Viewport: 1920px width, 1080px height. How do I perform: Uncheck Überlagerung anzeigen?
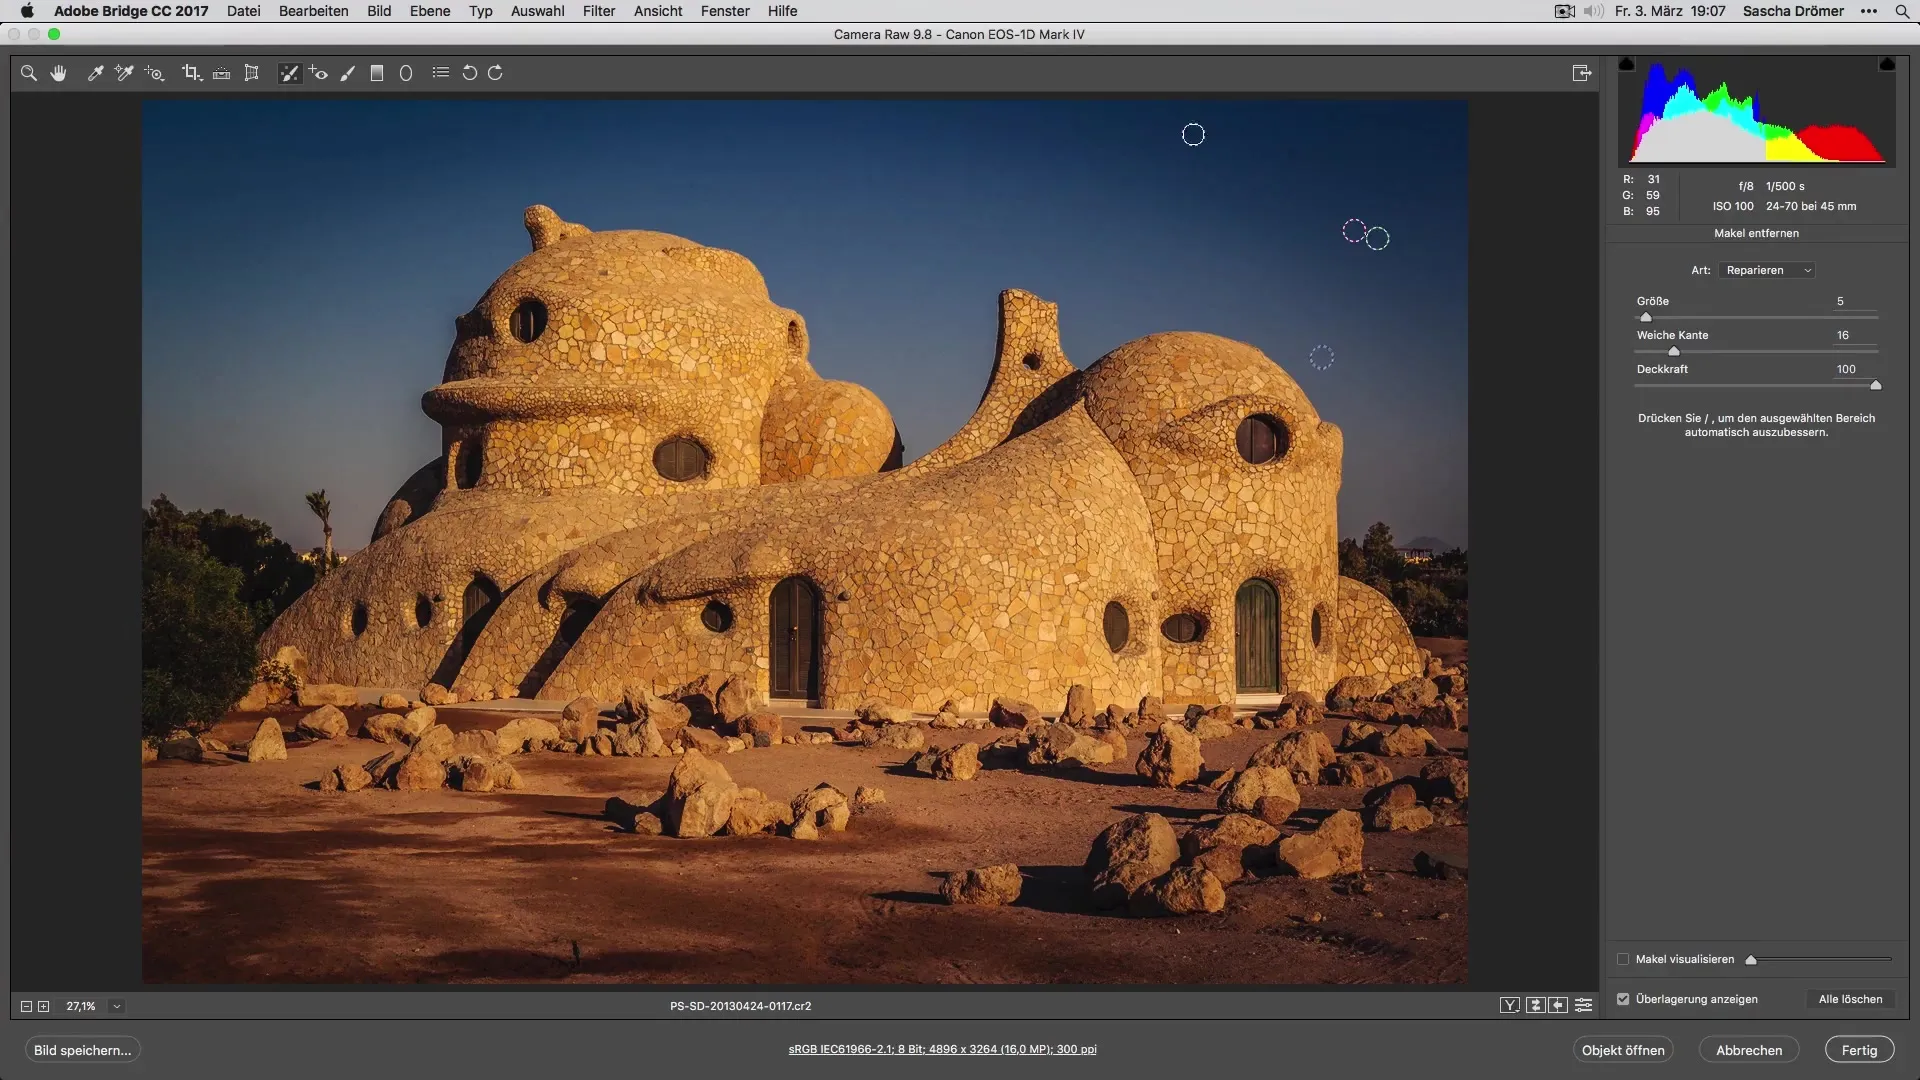click(1623, 999)
